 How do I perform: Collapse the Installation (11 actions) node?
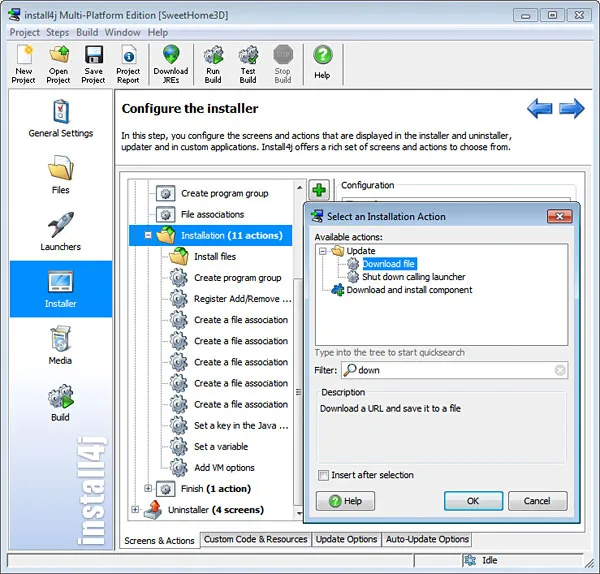pyautogui.click(x=148, y=235)
